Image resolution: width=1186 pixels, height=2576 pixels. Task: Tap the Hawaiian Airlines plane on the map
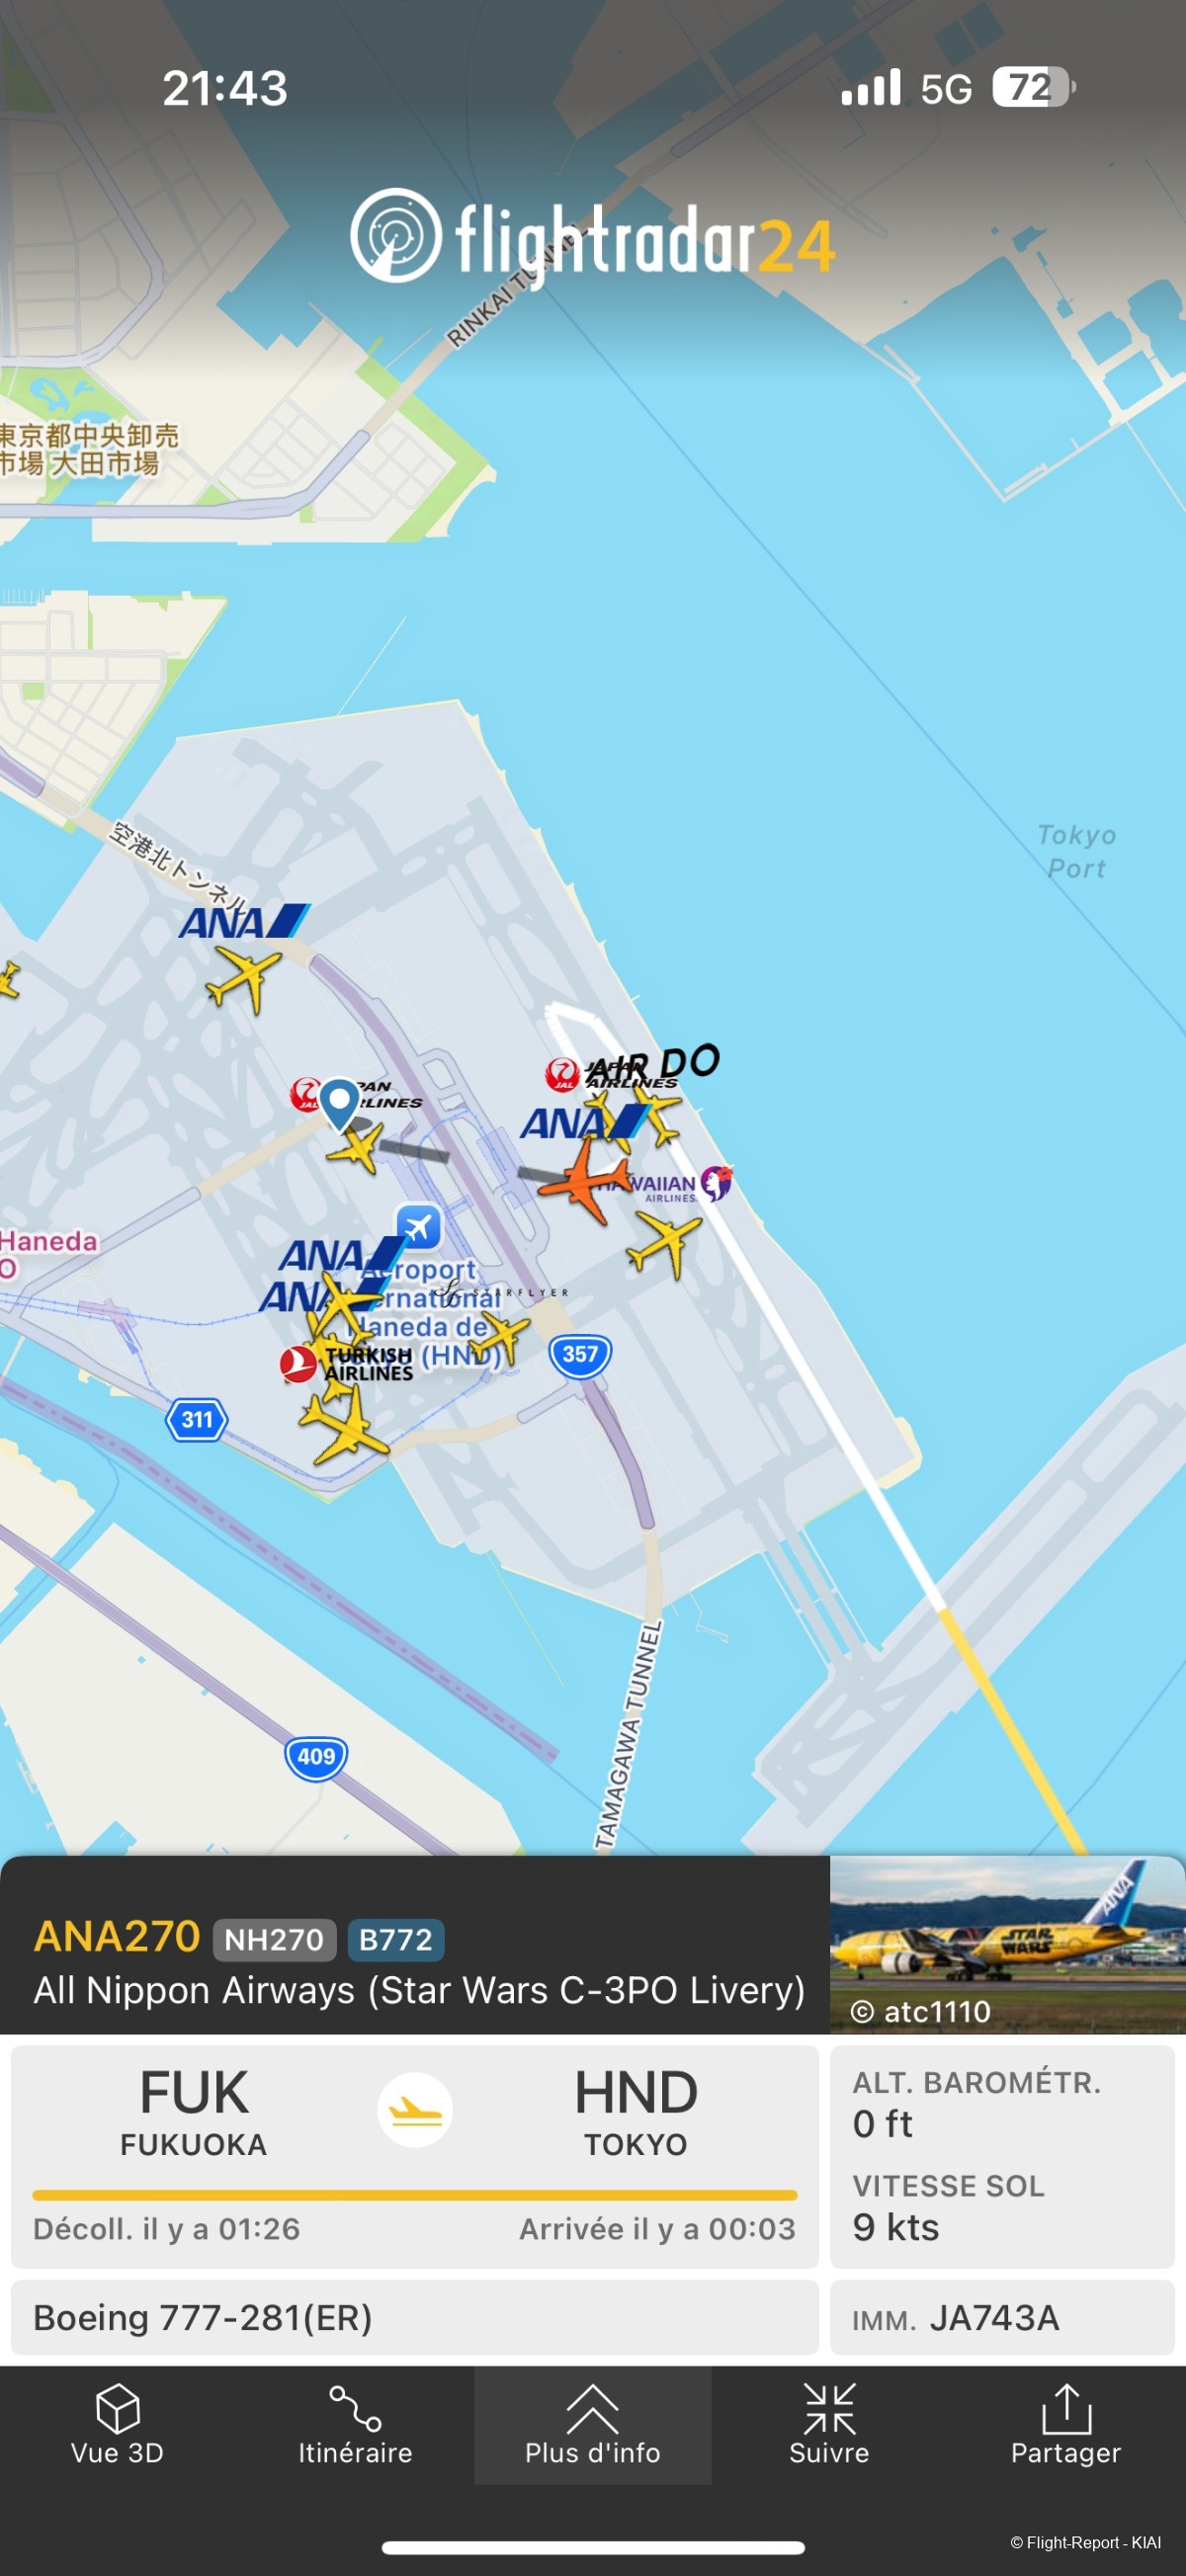(664, 1244)
